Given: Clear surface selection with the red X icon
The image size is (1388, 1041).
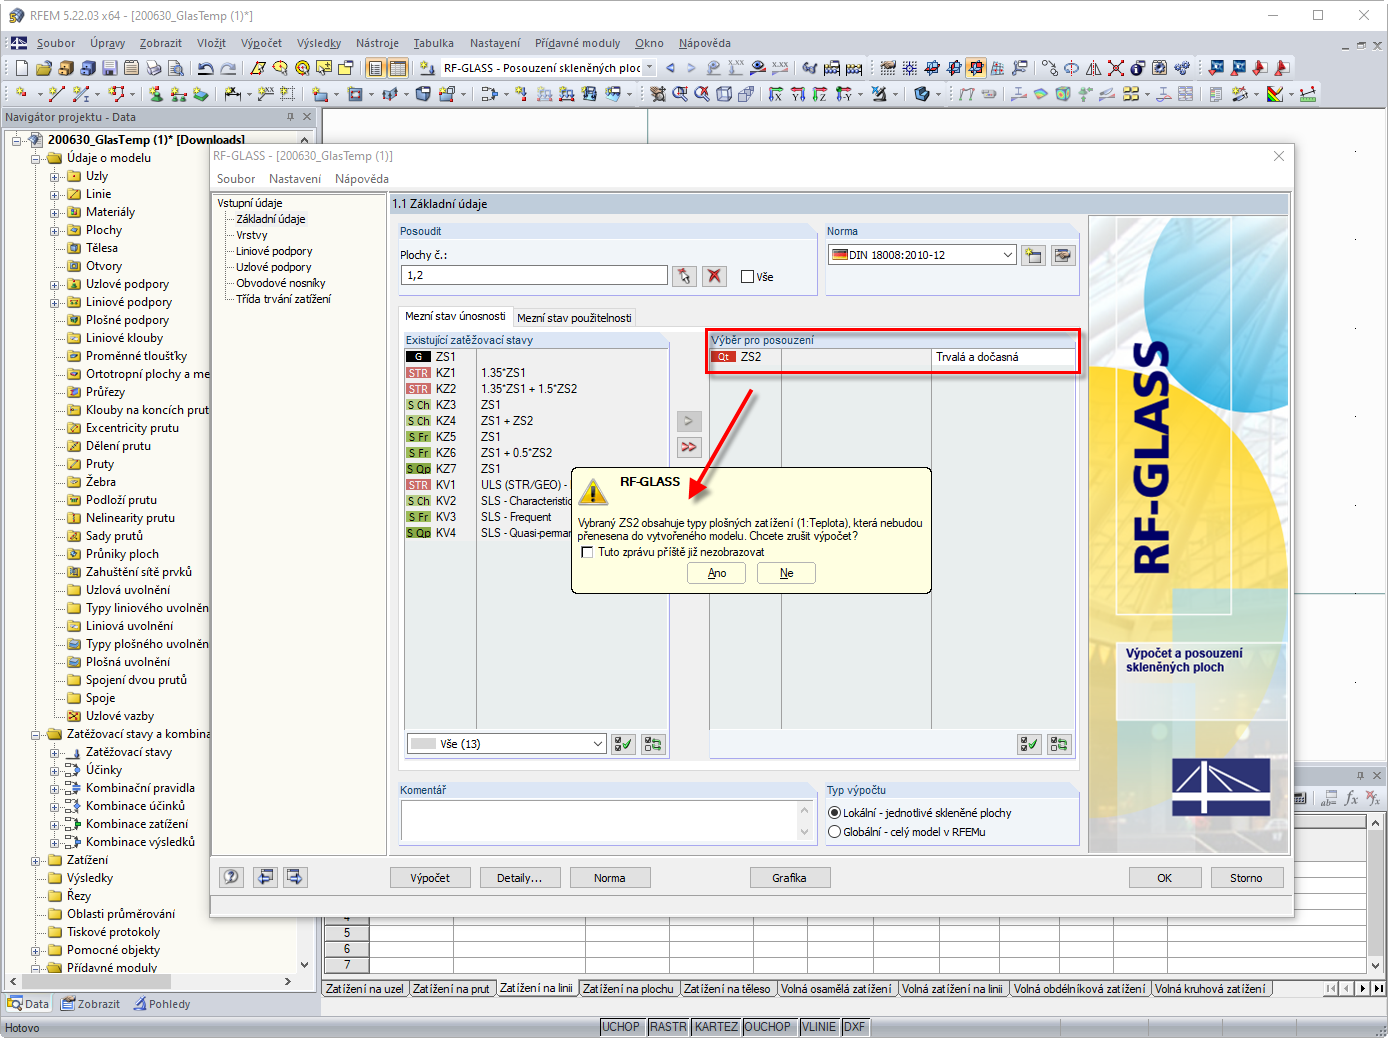Looking at the screenshot, I should click(x=714, y=276).
